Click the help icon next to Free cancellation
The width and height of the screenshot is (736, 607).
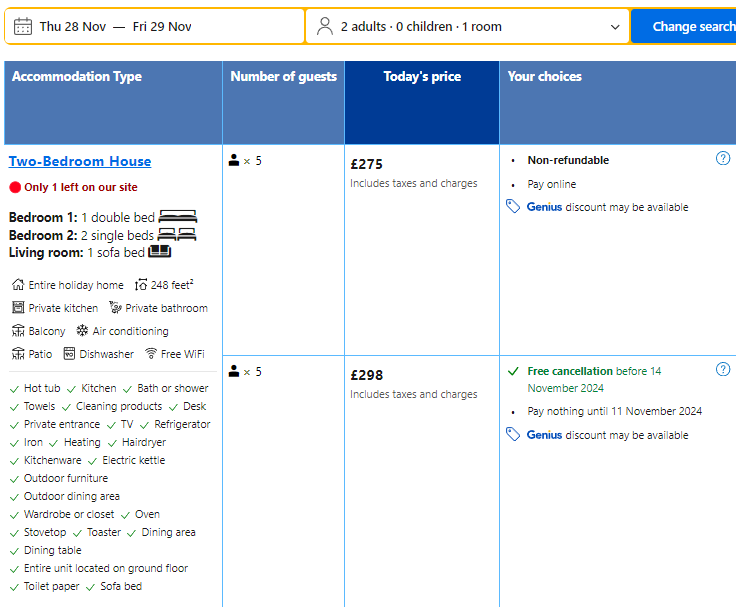tap(723, 369)
